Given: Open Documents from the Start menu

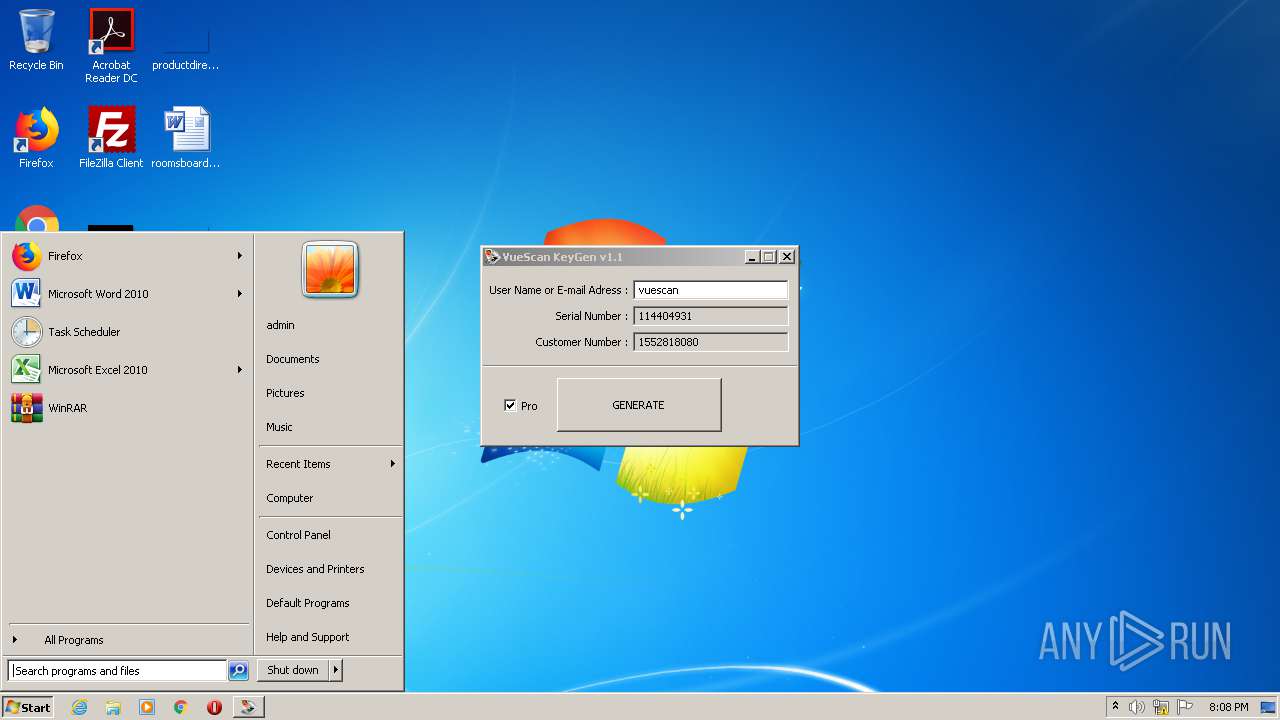Looking at the screenshot, I should click(293, 359).
